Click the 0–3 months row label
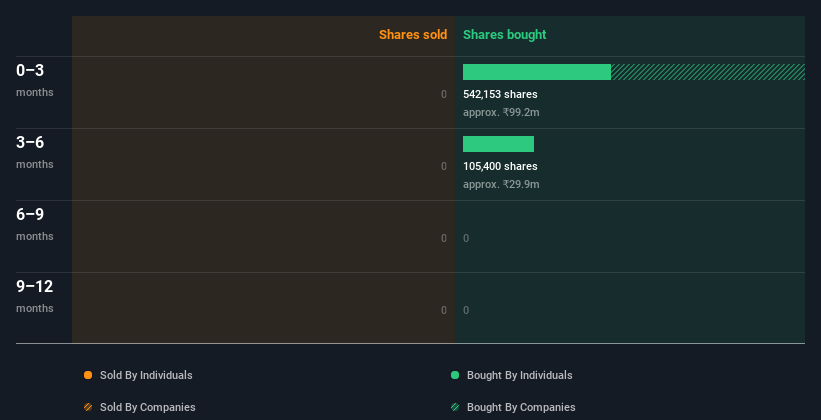The height and width of the screenshot is (420, 821). click(35, 80)
